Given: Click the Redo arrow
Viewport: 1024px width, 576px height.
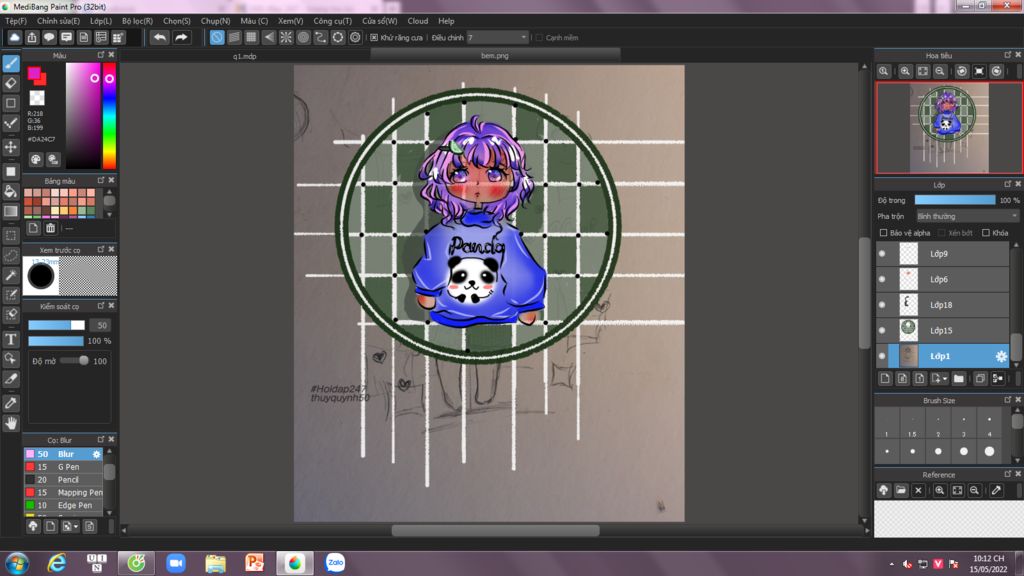Looking at the screenshot, I should coord(181,37).
